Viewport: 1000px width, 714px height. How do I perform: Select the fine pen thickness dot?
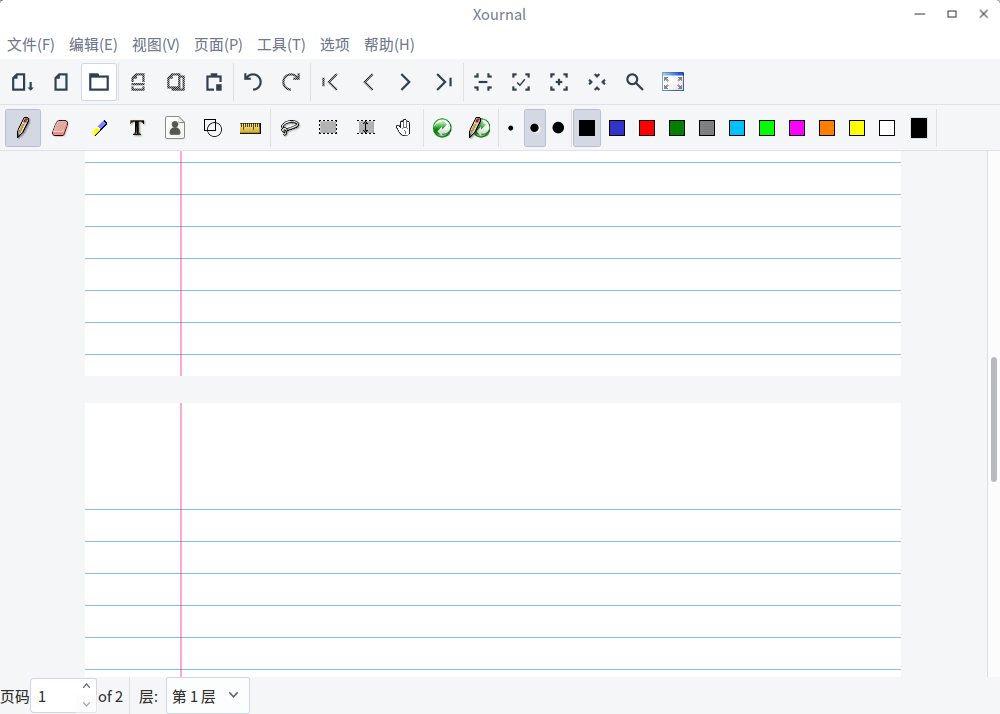pos(511,128)
